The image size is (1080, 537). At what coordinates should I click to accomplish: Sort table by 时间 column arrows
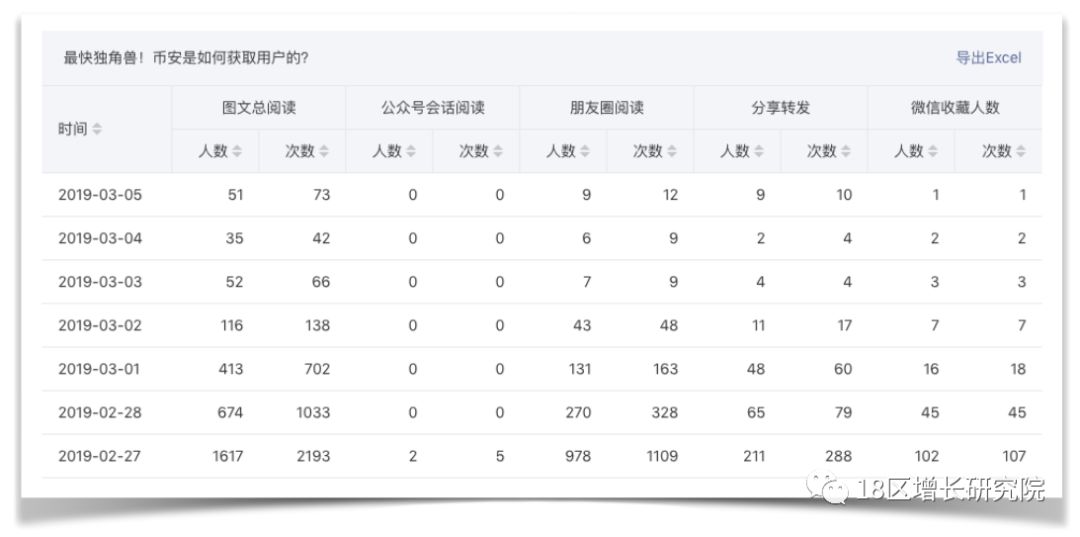[x=97, y=129]
